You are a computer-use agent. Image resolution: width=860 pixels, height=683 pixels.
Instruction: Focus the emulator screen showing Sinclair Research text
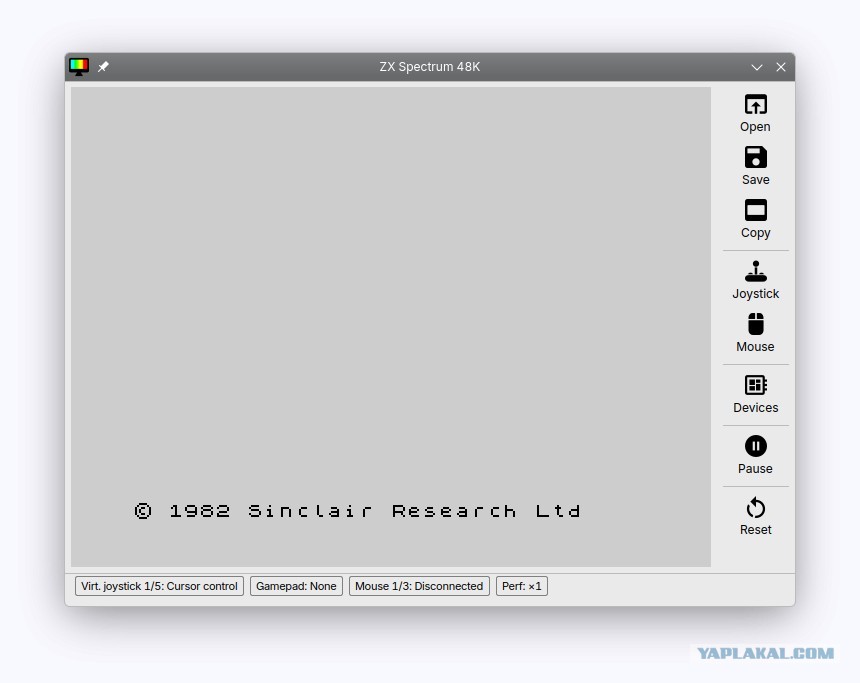391,327
